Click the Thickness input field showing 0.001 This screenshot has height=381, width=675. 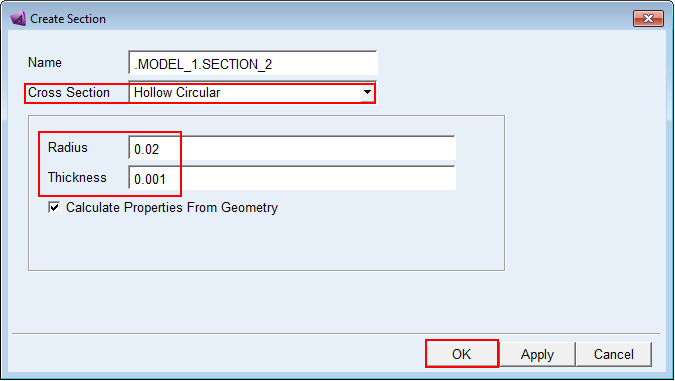(x=292, y=178)
